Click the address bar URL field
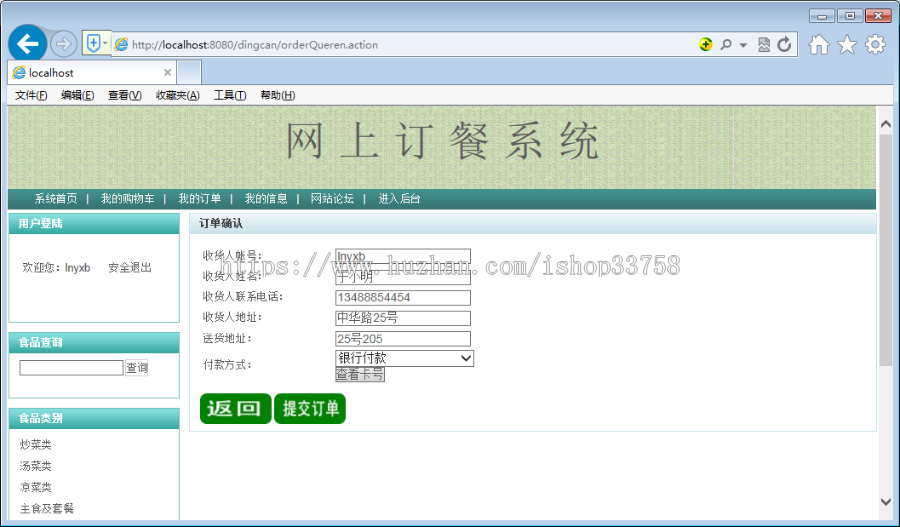The width and height of the screenshot is (900, 527). 402,45
